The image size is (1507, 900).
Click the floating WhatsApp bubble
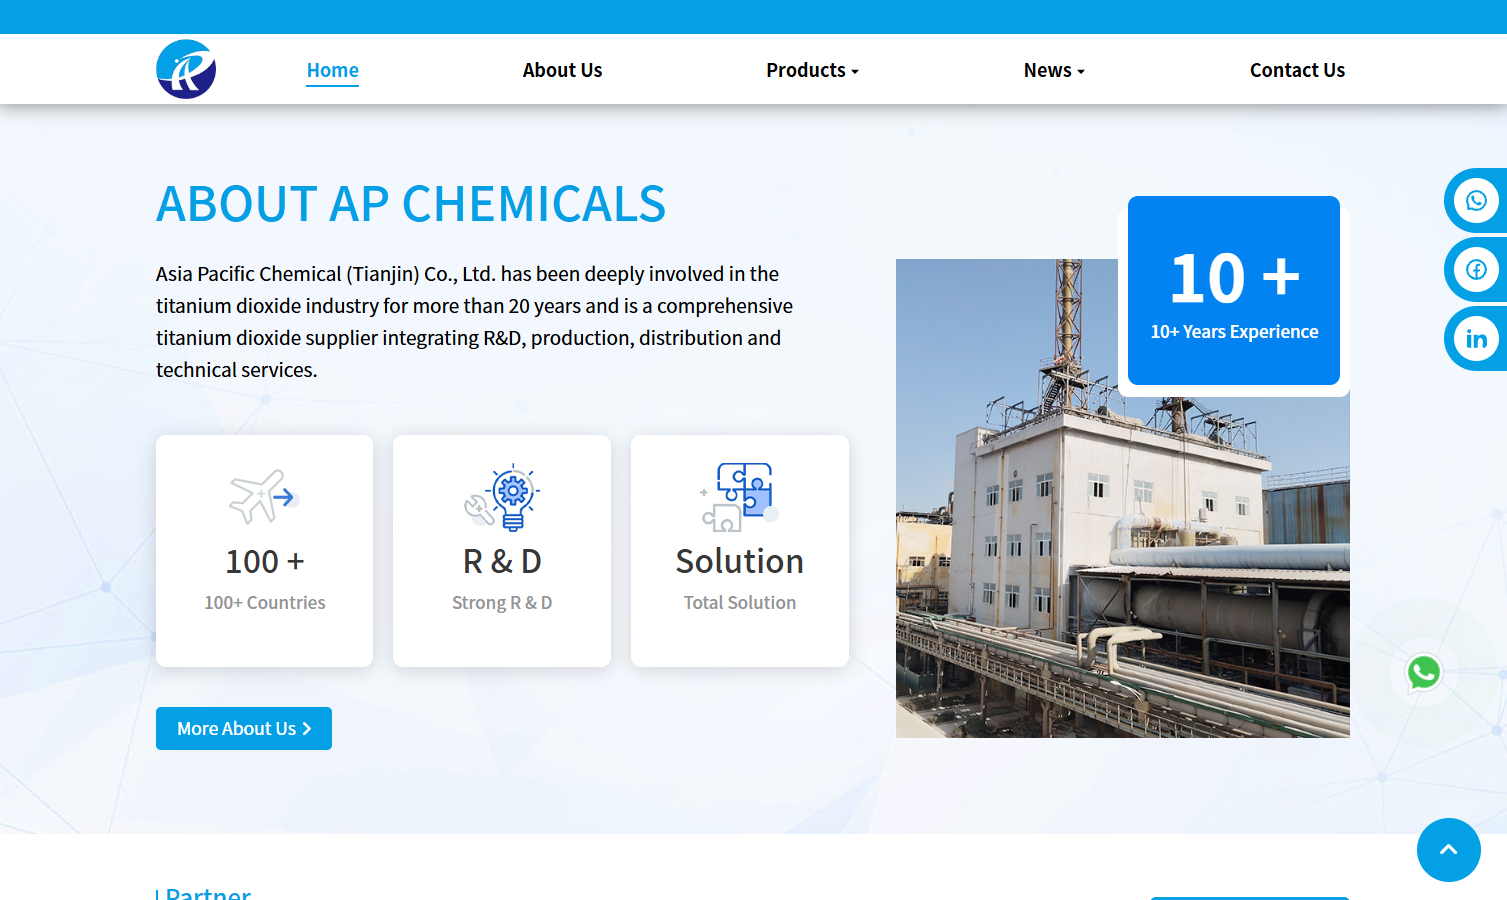pyautogui.click(x=1423, y=672)
